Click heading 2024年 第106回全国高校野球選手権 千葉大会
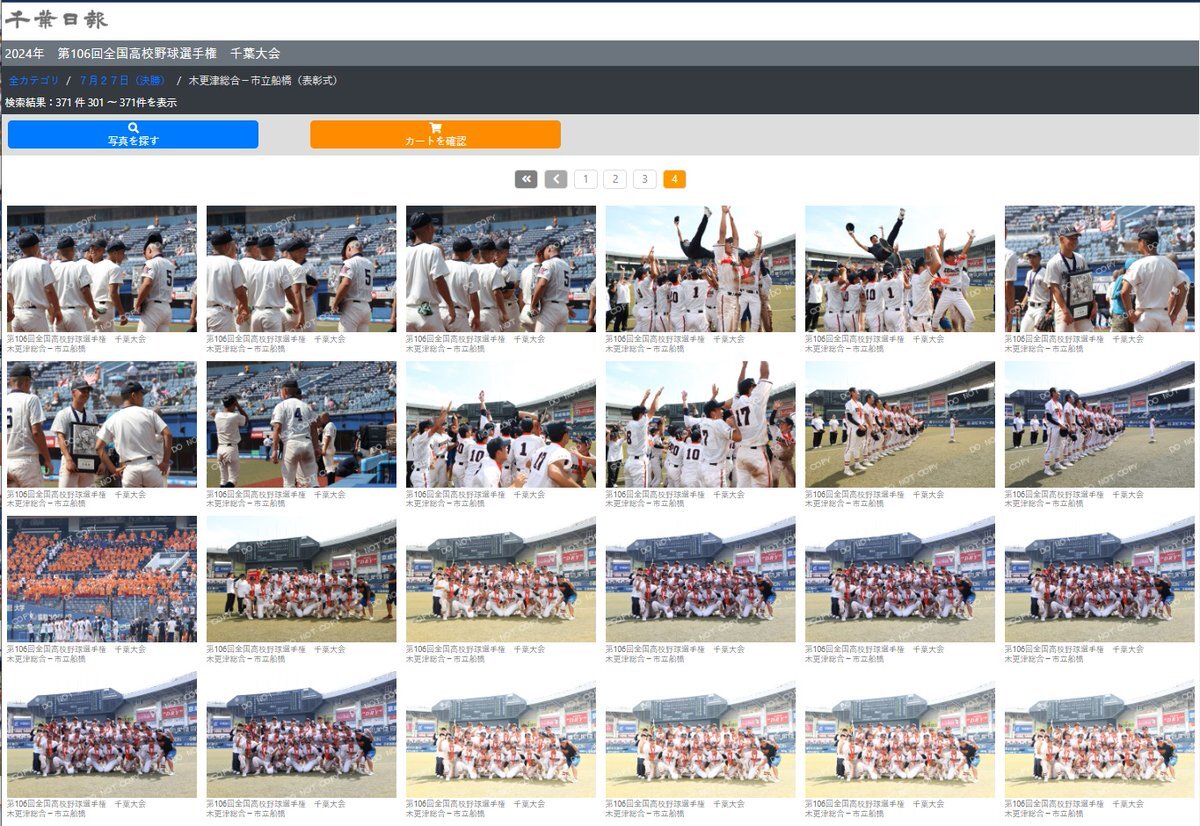This screenshot has width=1200, height=826. pyautogui.click(x=143, y=53)
